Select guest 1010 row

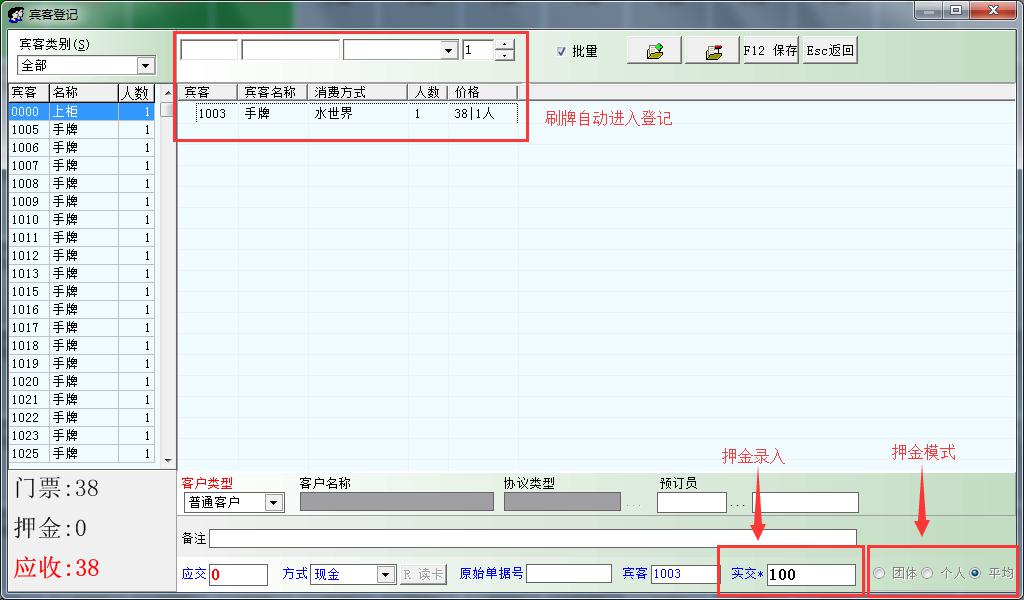tap(82, 219)
